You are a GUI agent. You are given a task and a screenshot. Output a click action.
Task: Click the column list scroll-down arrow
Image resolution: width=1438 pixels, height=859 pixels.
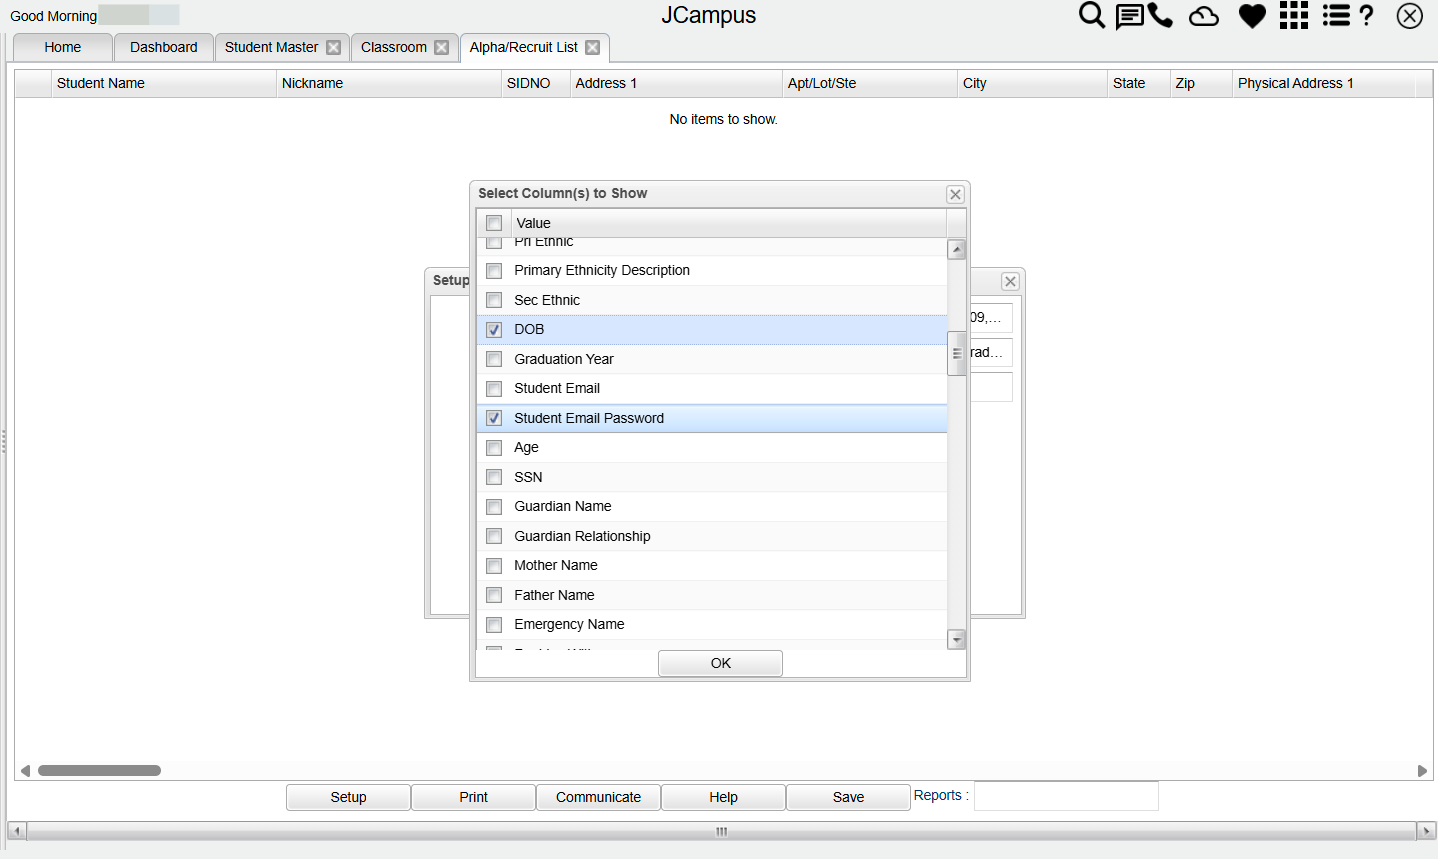[x=957, y=640]
